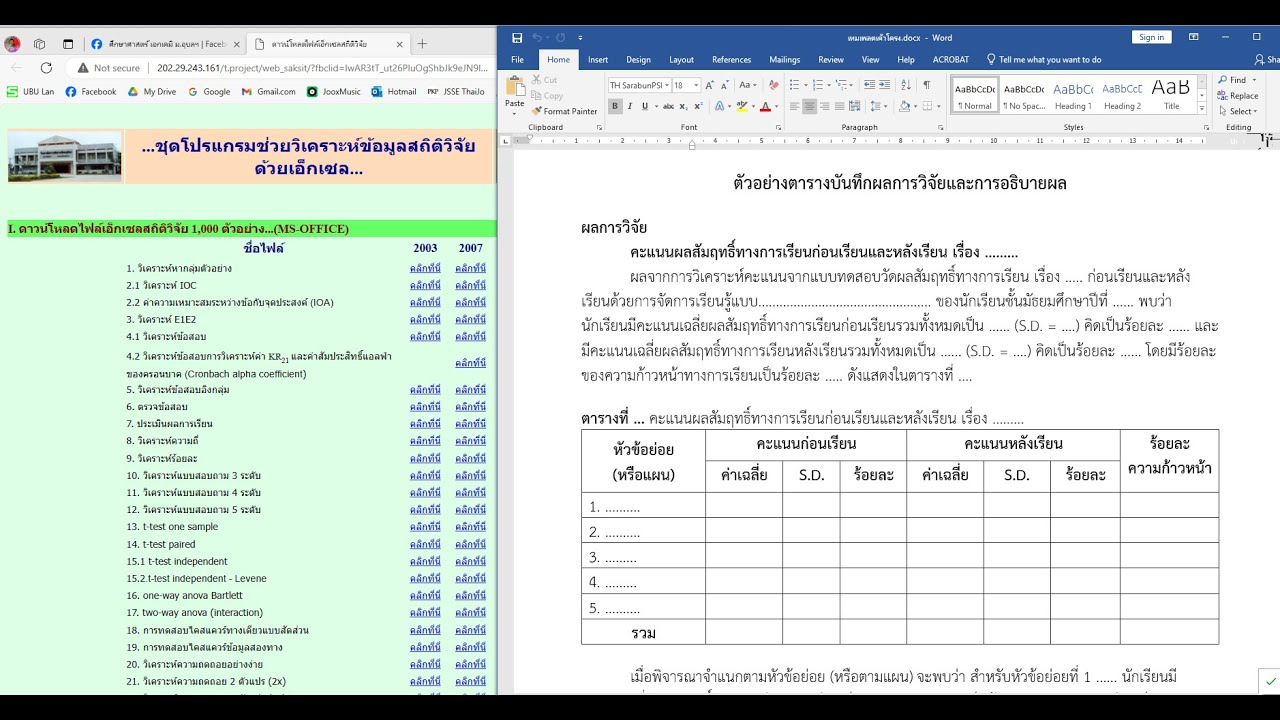Apply Thai distributed alignment

pos(855,106)
